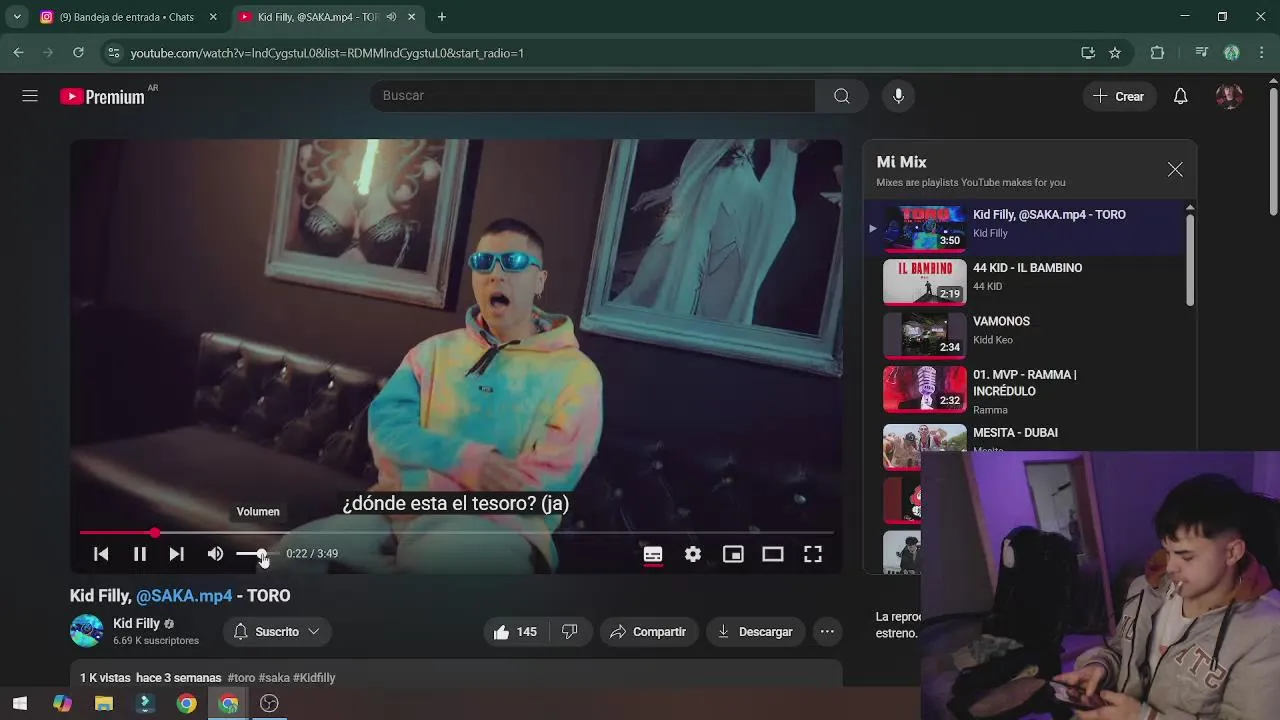1280x720 pixels.
Task: Open a new browser tab
Action: tap(442, 17)
